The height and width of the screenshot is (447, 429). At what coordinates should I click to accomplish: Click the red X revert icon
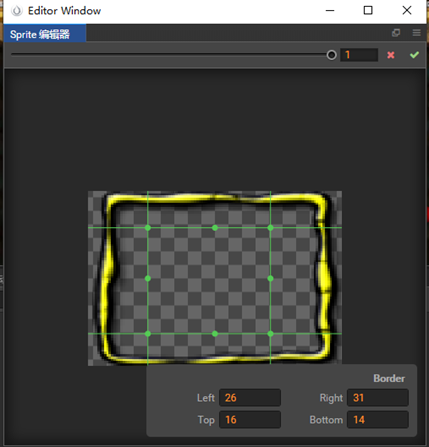[x=391, y=55]
